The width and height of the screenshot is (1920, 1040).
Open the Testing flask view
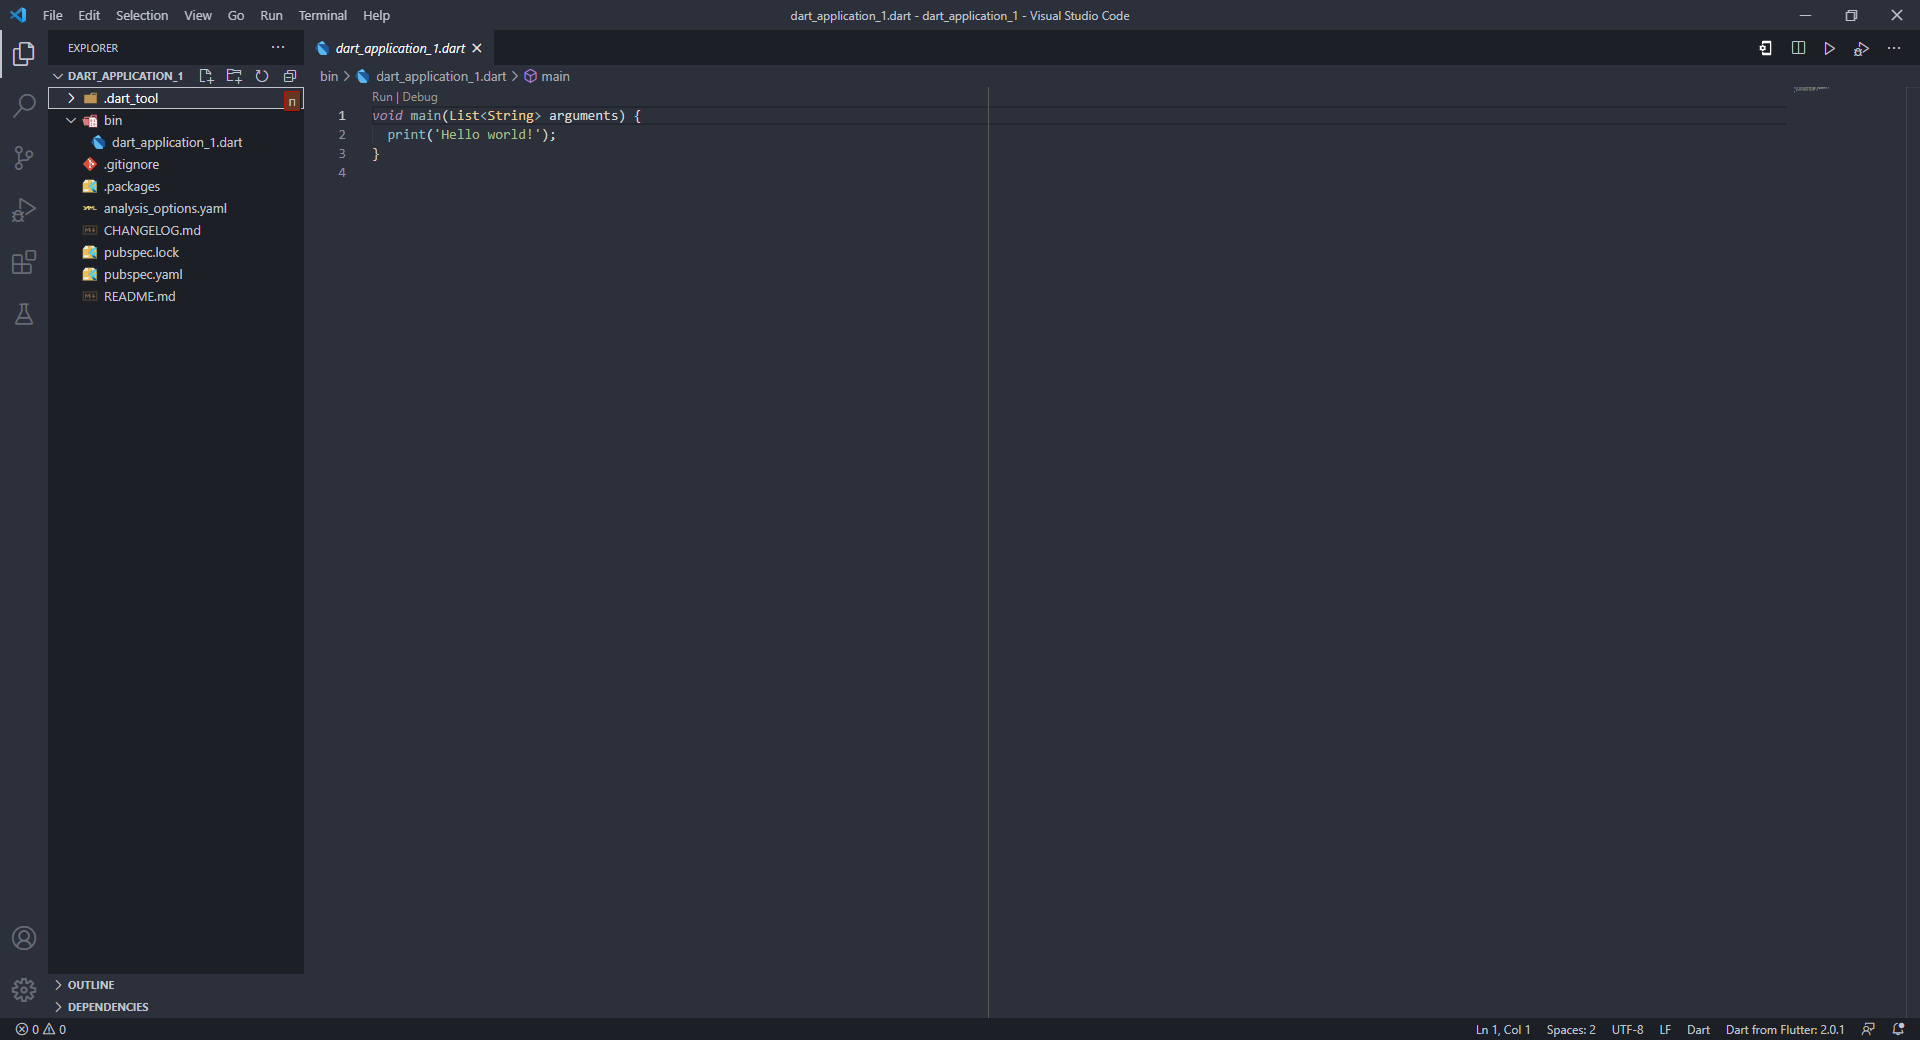click(x=24, y=314)
